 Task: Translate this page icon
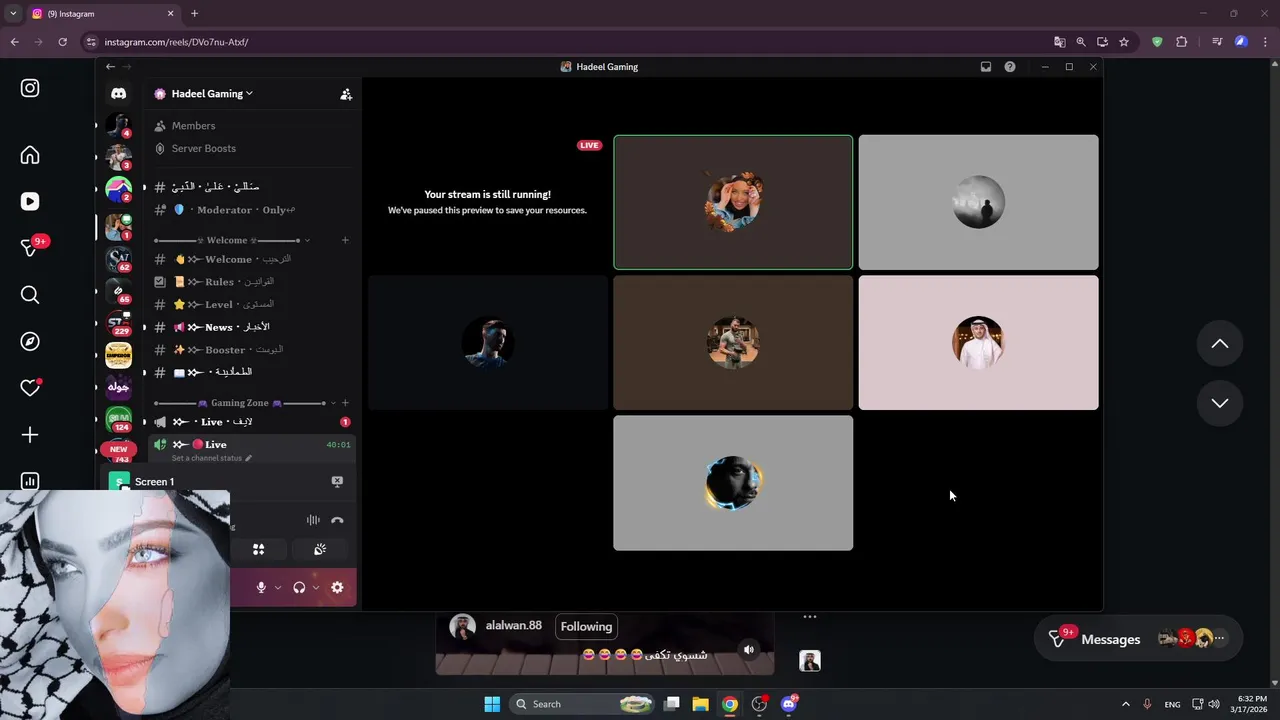point(1059,42)
